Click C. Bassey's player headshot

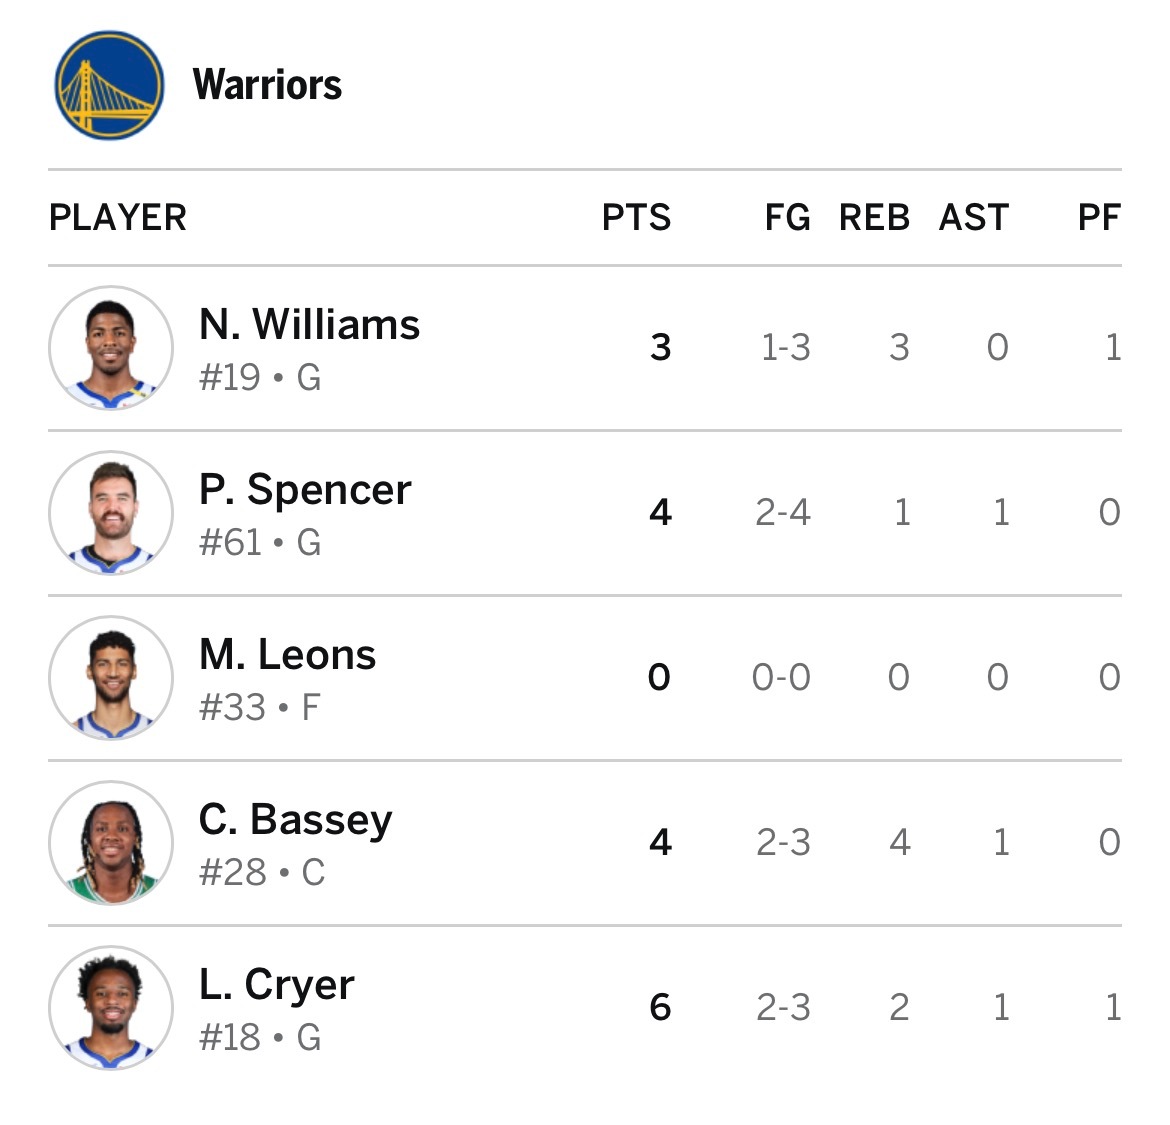coord(111,843)
